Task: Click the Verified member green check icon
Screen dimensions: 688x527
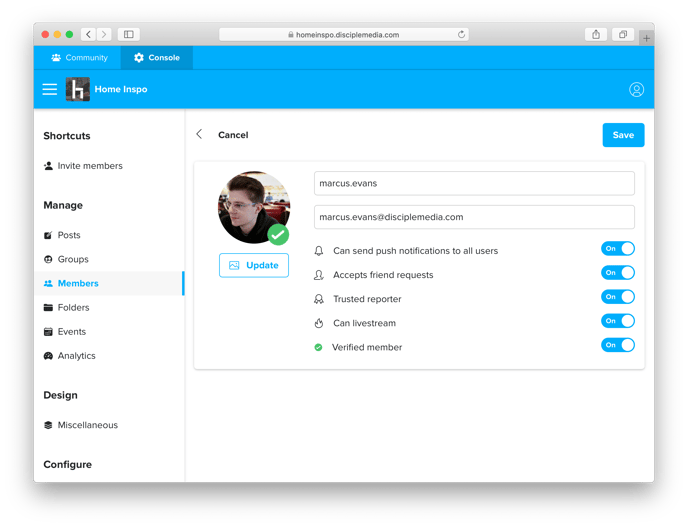Action: click(x=319, y=348)
